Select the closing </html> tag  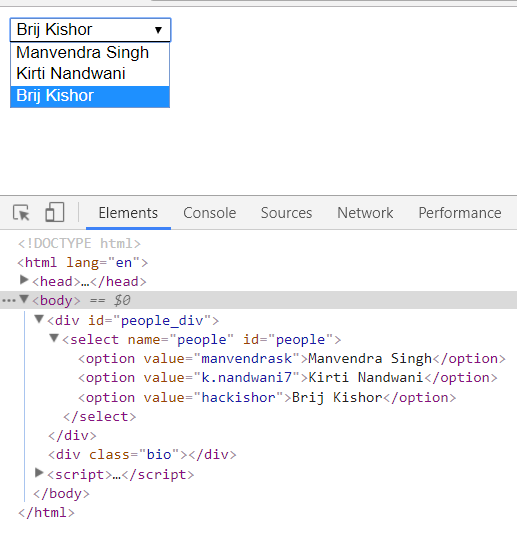(46, 512)
